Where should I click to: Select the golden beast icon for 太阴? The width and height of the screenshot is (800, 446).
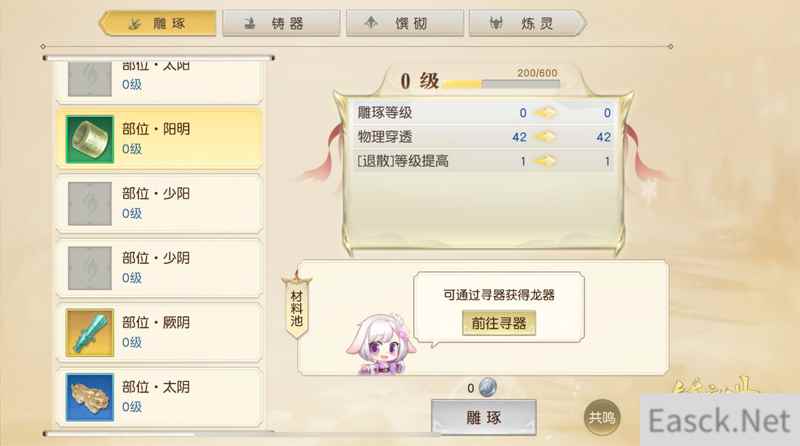pos(90,397)
